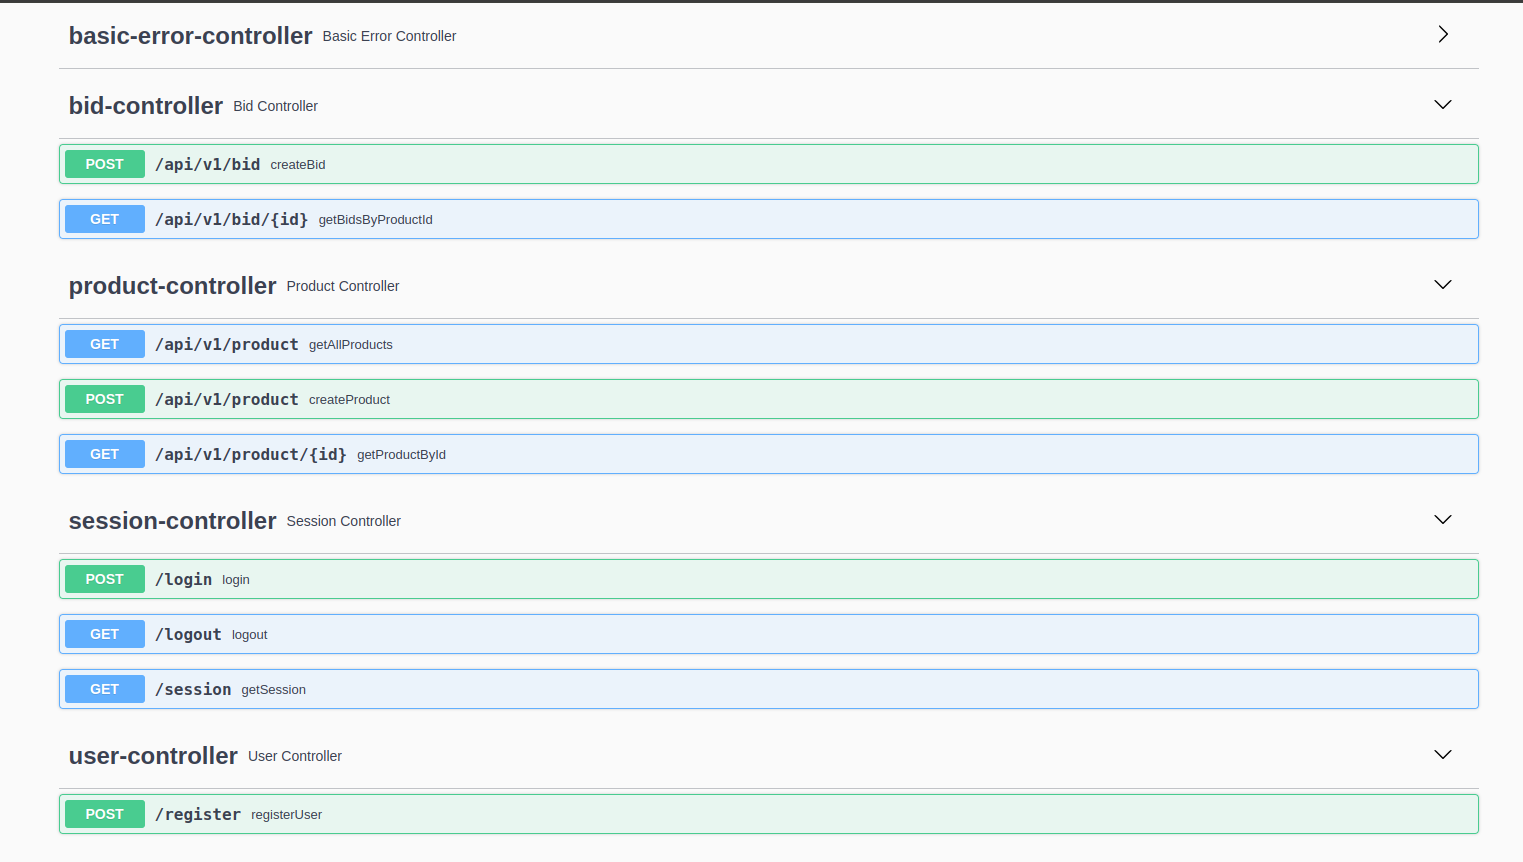Open the GET /api/v1/bid/{id} endpoint

tap(768, 219)
